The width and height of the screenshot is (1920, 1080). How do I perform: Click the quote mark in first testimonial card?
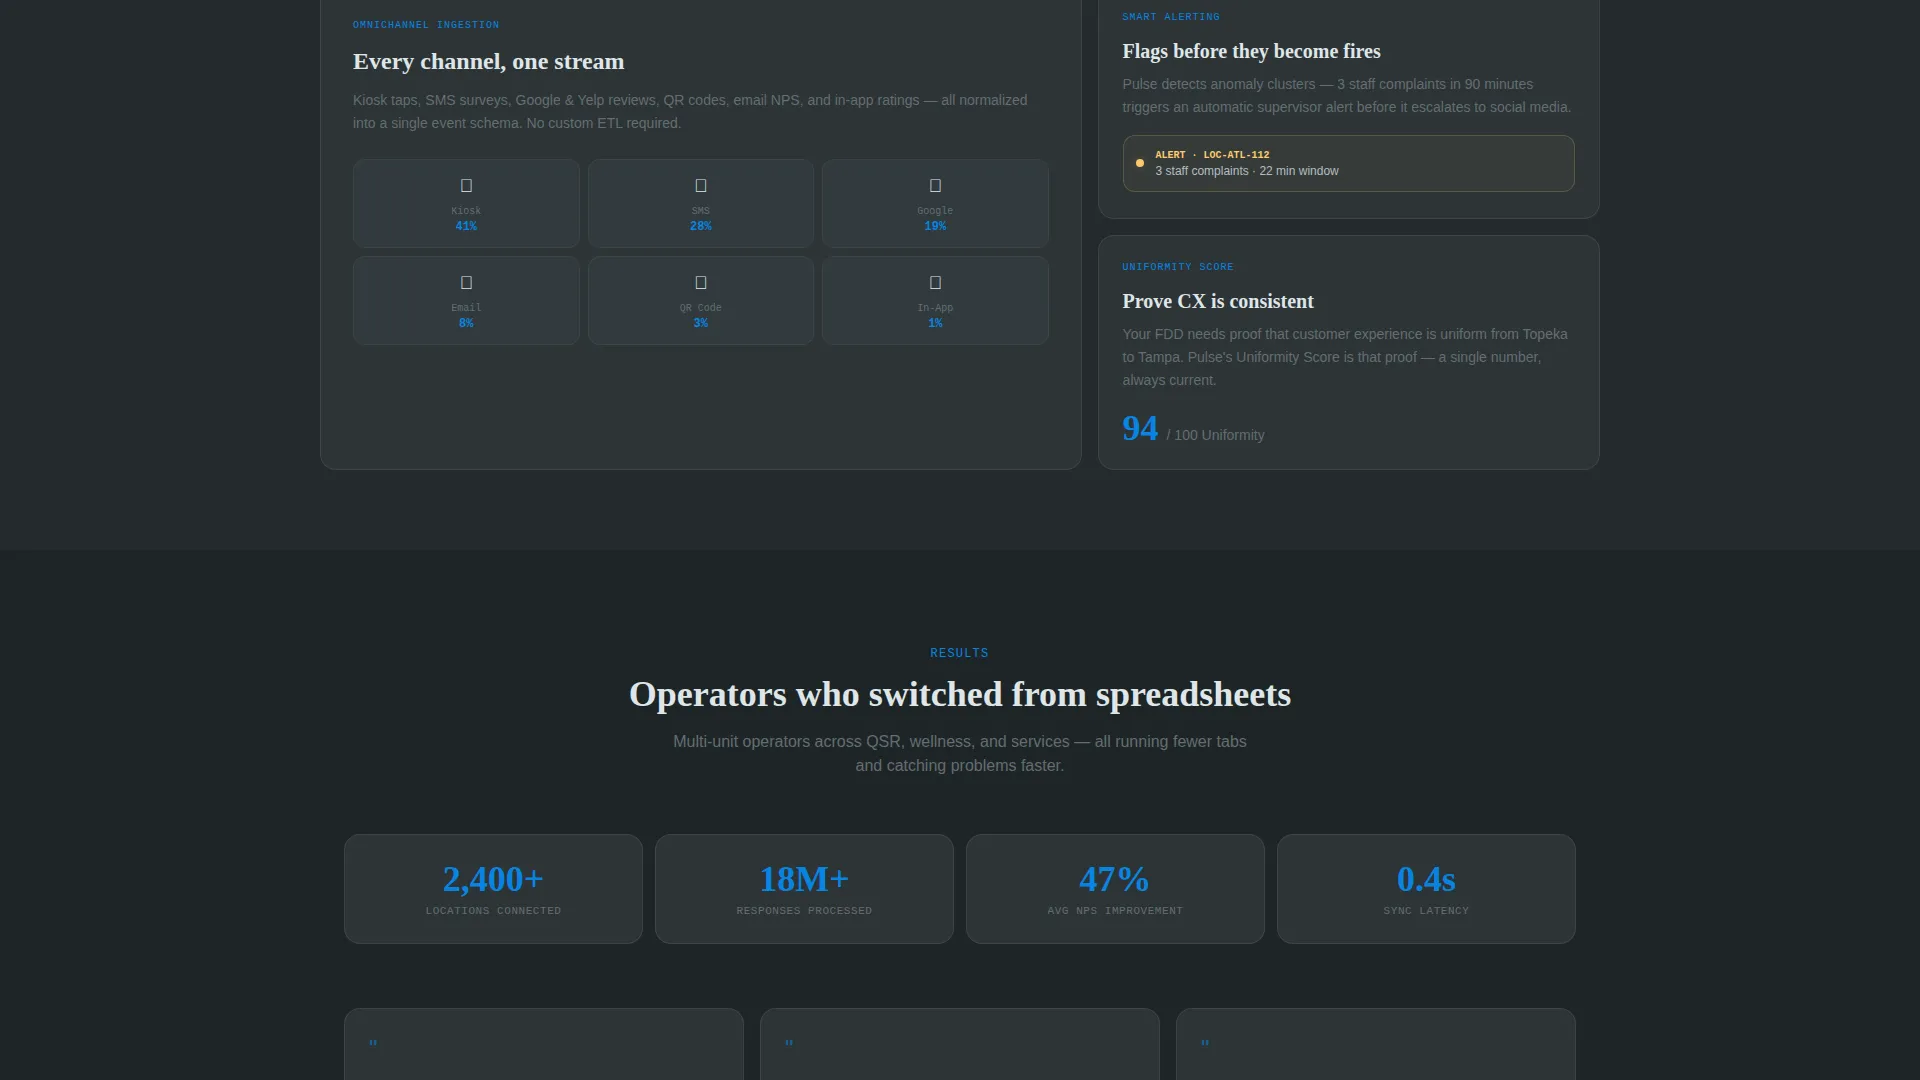(373, 1045)
